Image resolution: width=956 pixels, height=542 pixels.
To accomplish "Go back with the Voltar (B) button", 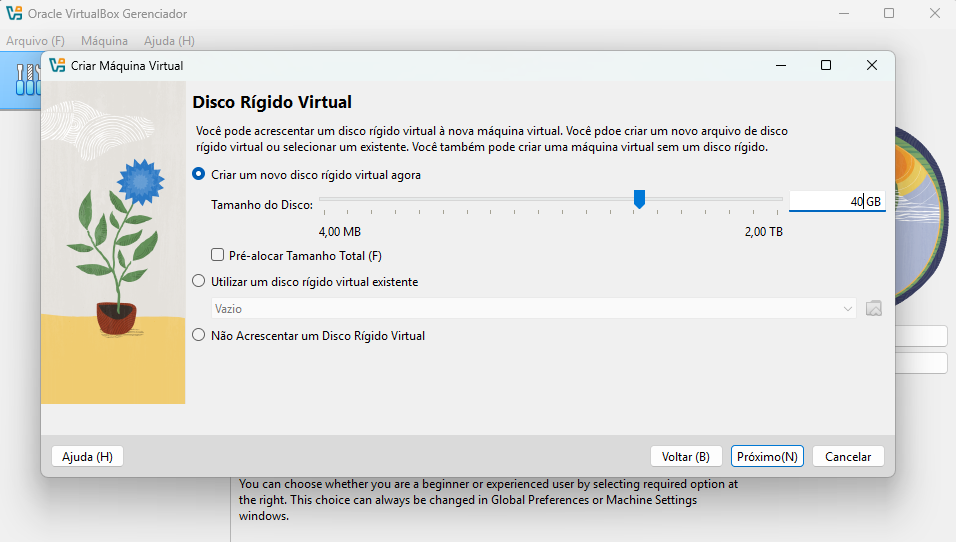I will [x=685, y=456].
